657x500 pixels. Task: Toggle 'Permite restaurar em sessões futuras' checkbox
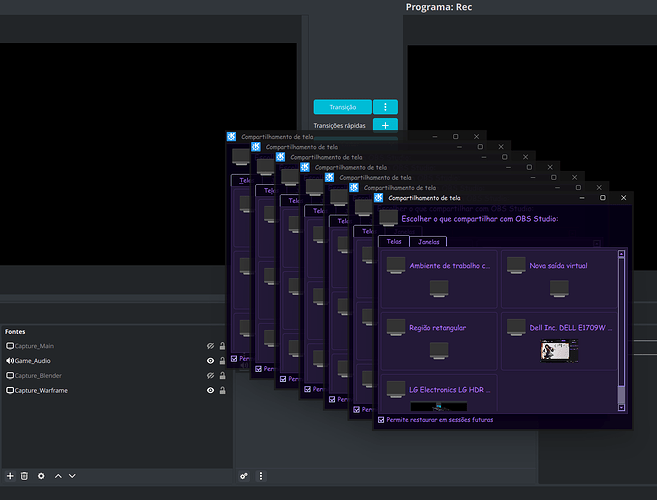pos(381,420)
